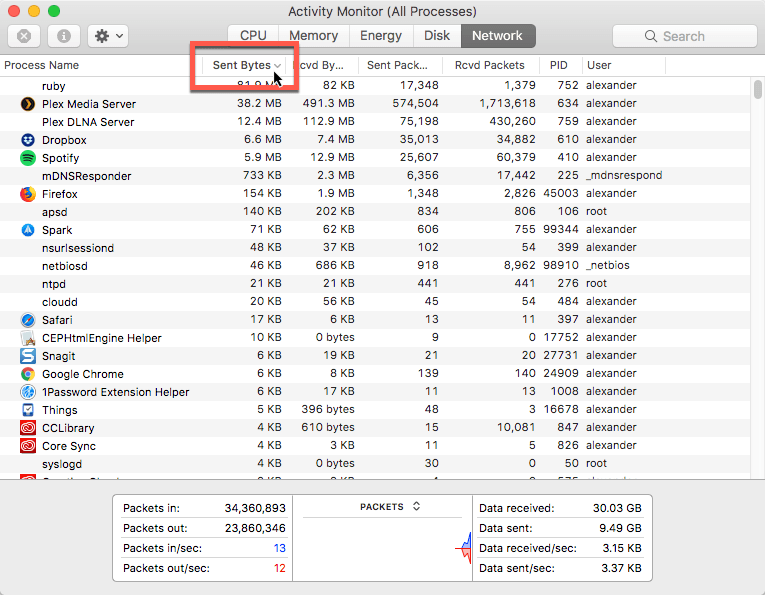Screen dimensions: 765x595
Task: Open the gear actions dropdown menu
Action: (x=107, y=36)
